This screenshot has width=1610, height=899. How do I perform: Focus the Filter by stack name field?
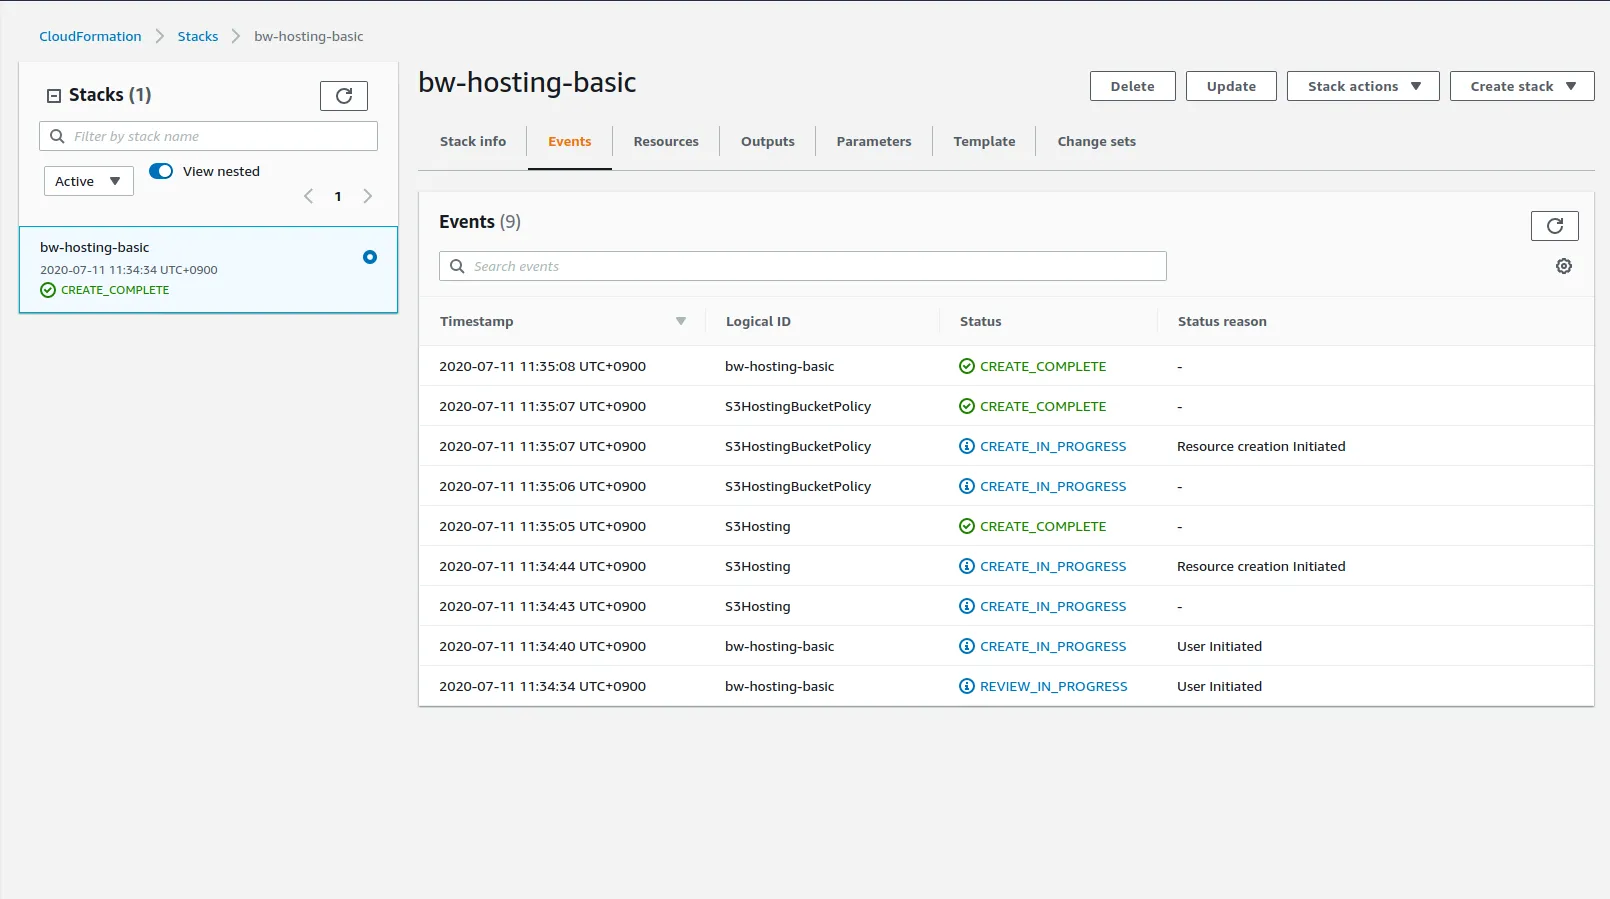point(208,136)
